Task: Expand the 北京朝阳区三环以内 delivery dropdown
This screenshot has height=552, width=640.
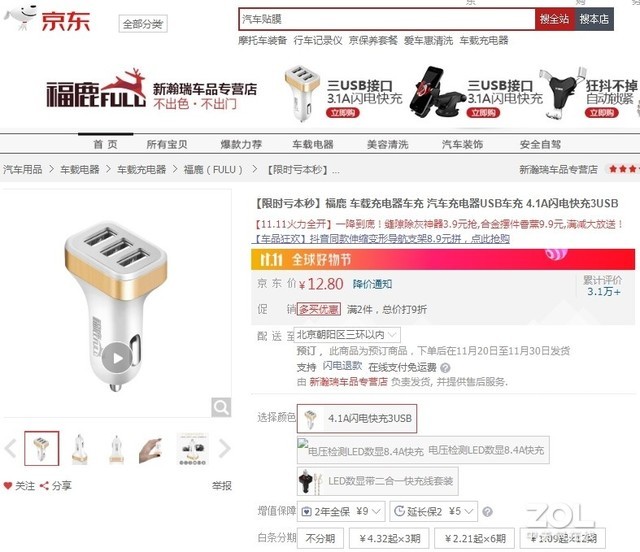Action: point(349,335)
